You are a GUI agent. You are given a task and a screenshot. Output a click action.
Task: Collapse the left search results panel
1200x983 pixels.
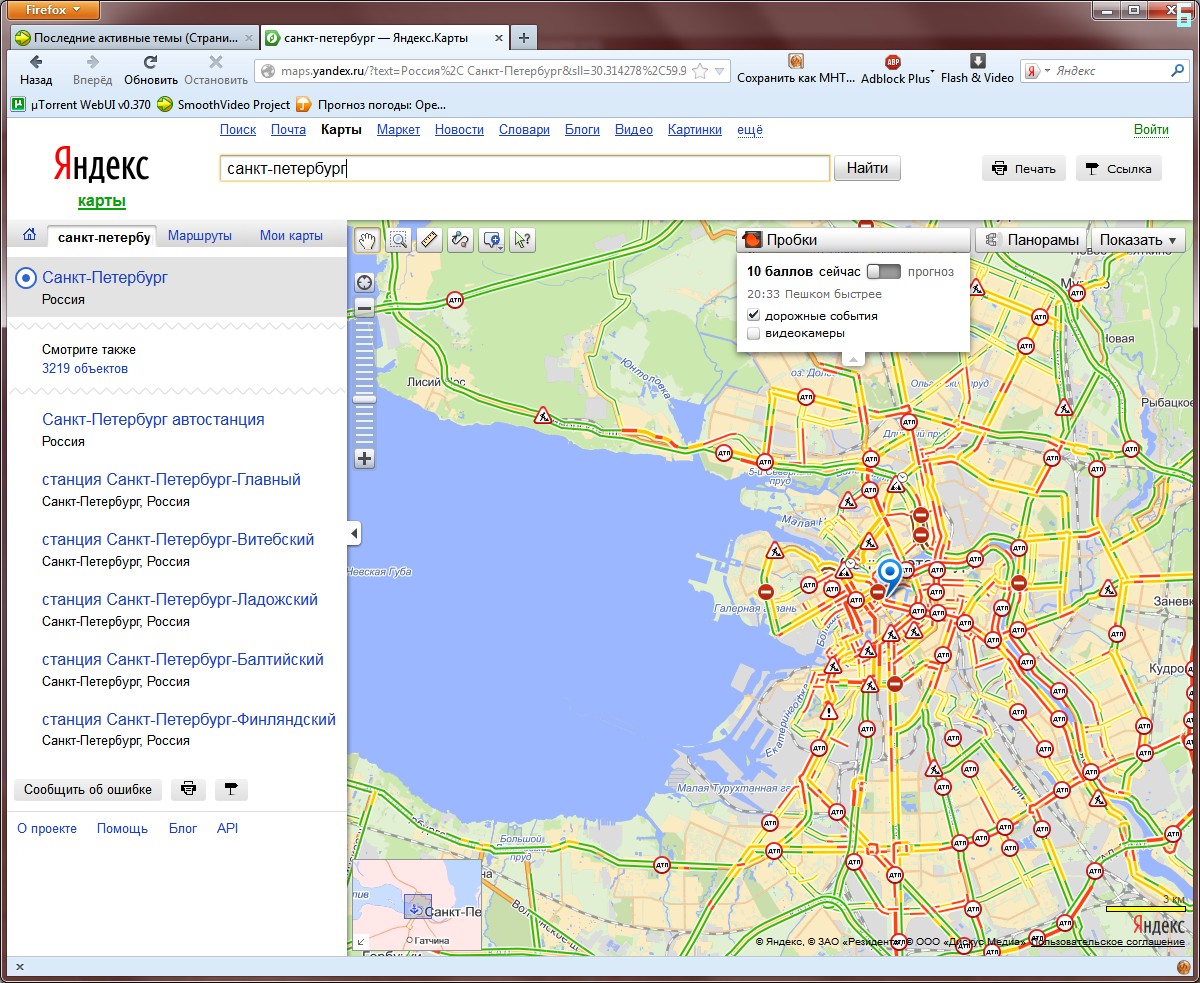[x=354, y=535]
